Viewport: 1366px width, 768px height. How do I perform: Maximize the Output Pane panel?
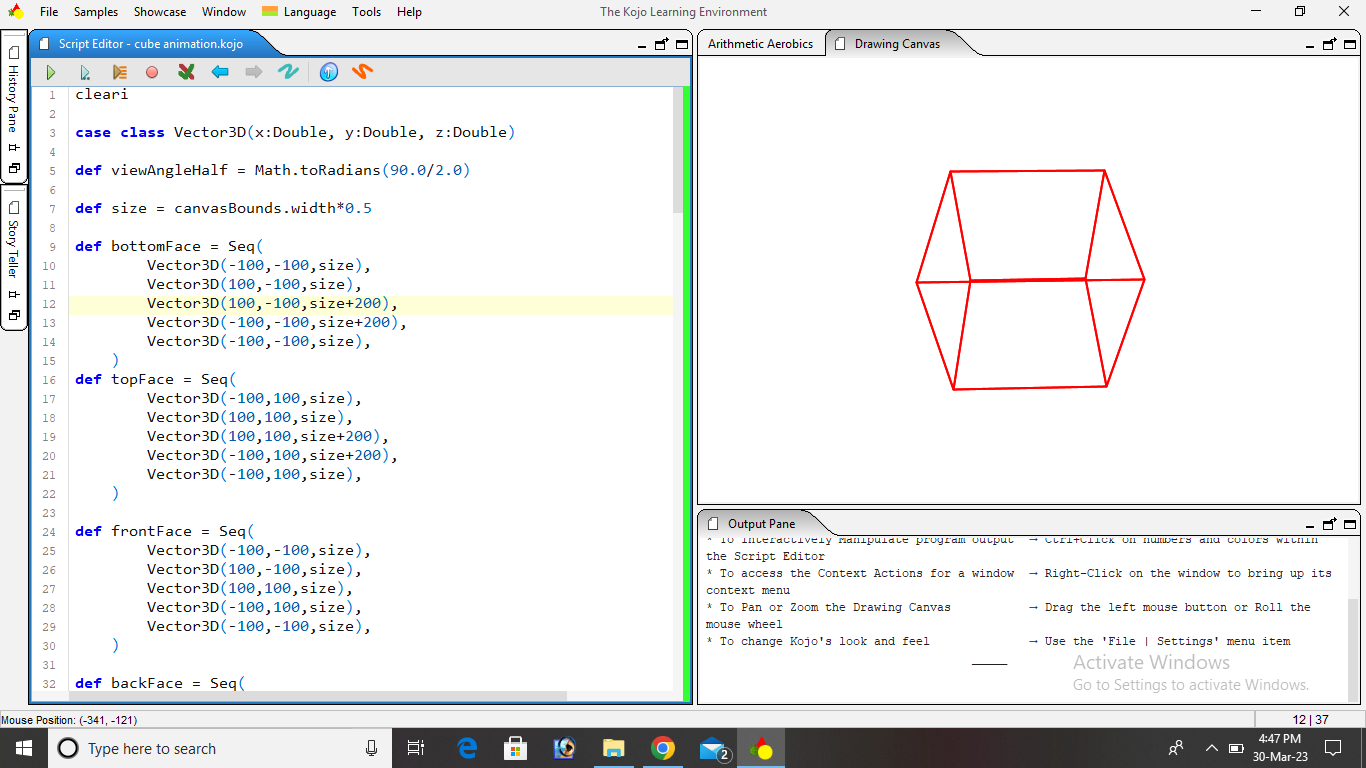1350,524
